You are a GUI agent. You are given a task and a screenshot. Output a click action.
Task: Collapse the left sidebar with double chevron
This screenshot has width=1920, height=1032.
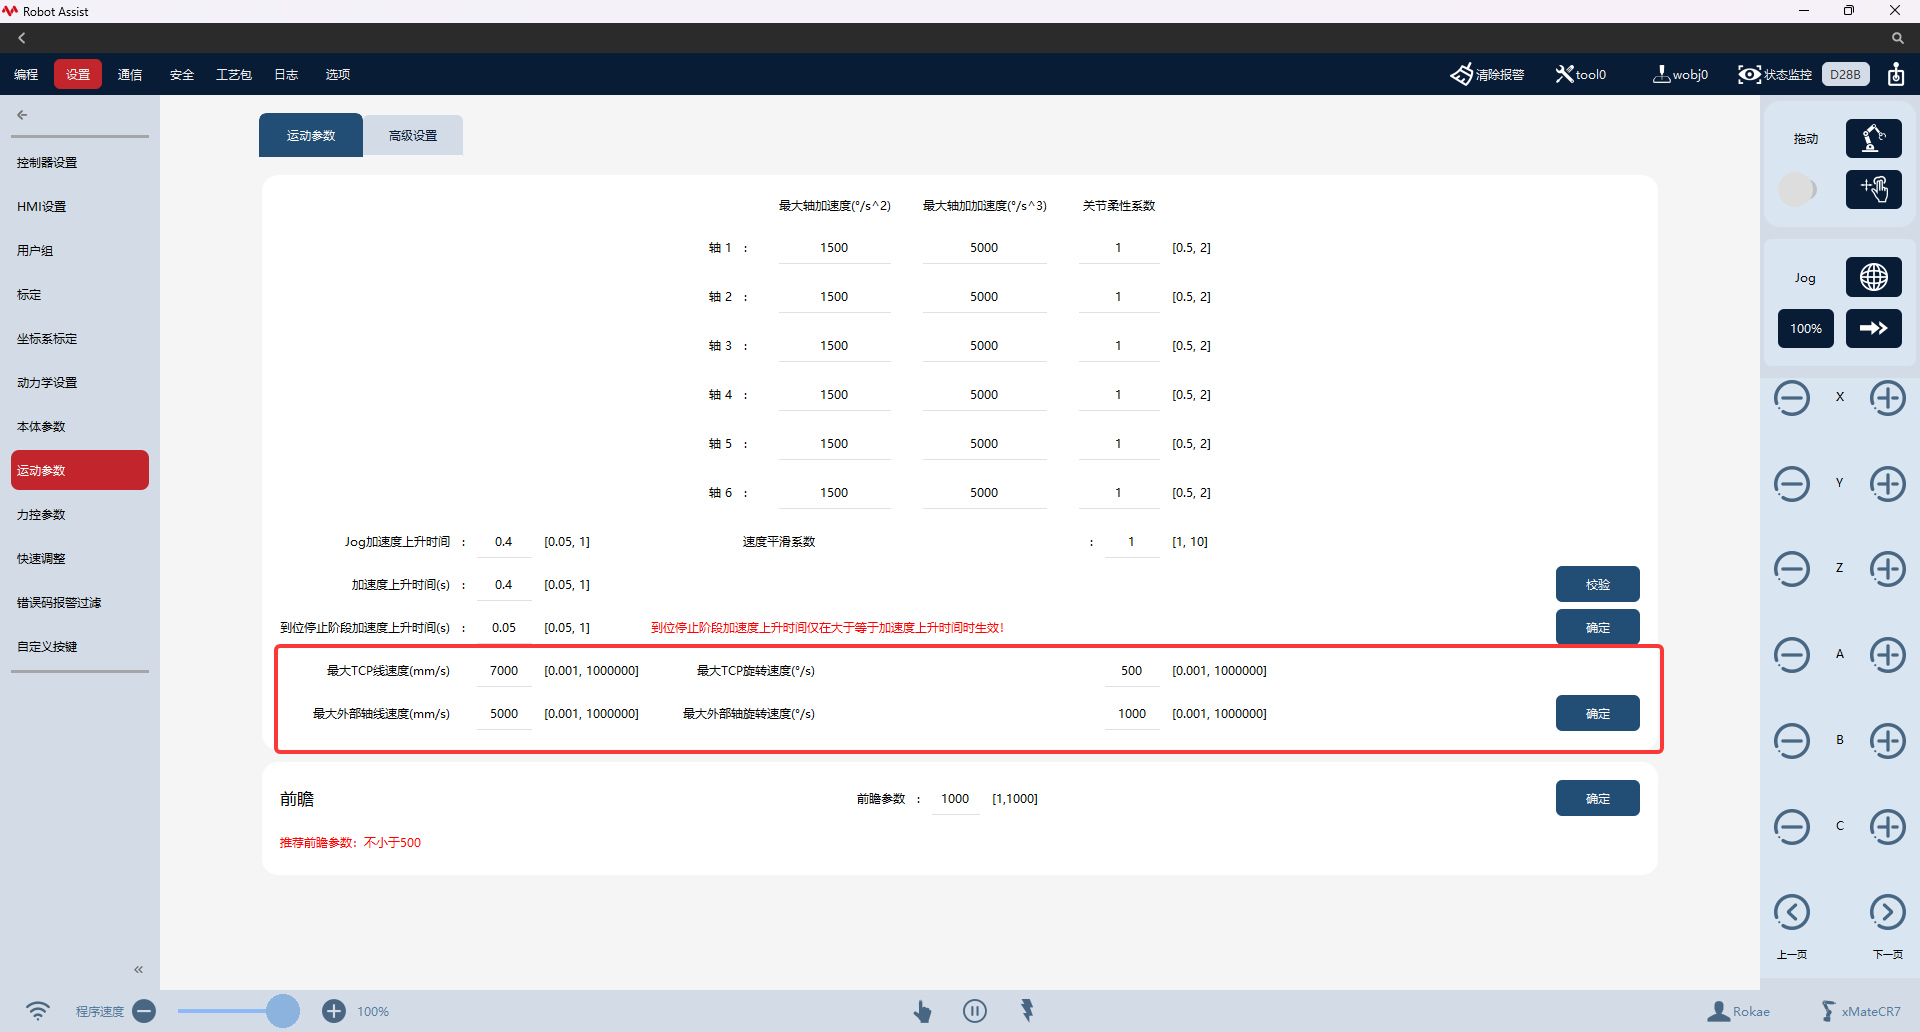pyautogui.click(x=138, y=969)
